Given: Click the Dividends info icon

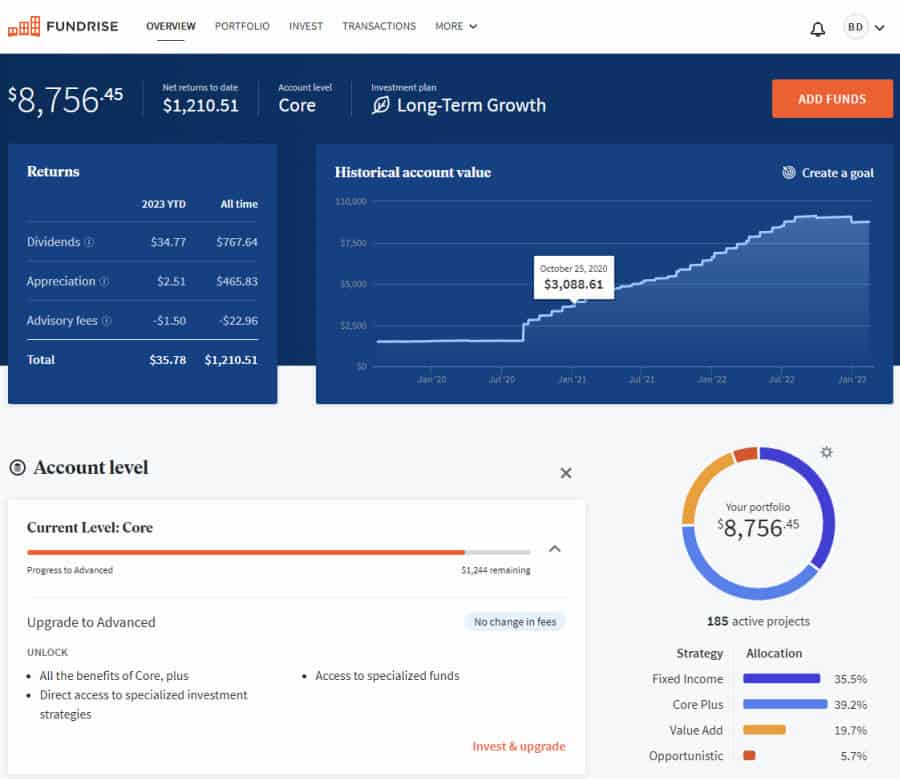Looking at the screenshot, I should tap(89, 242).
